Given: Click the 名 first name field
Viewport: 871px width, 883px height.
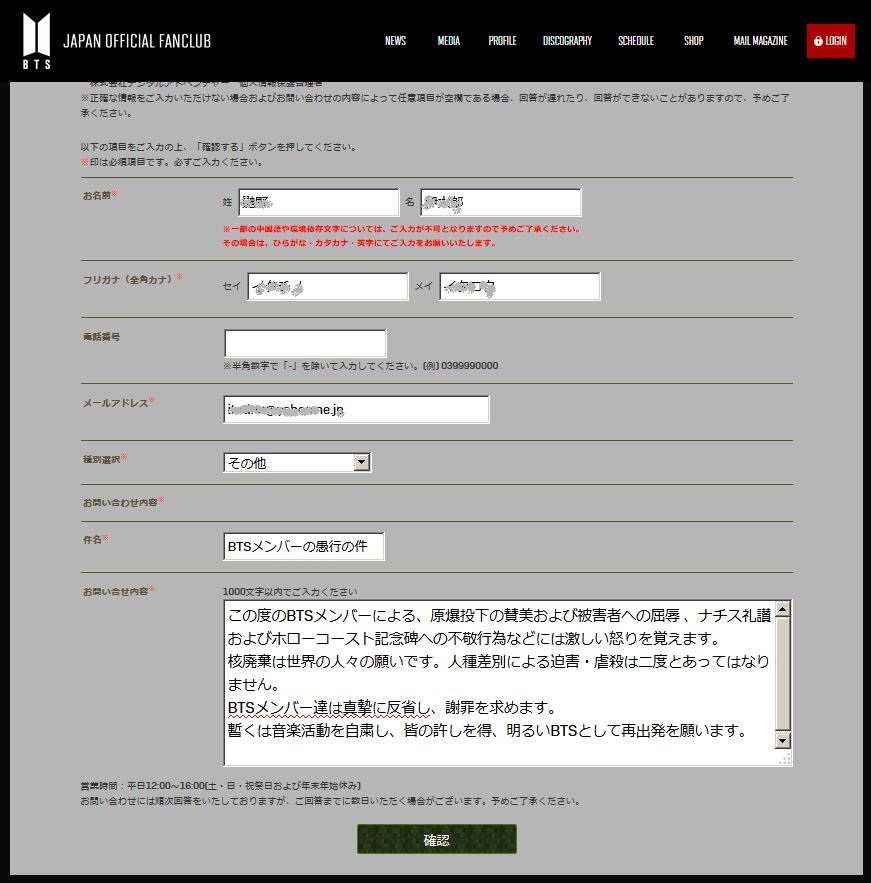Looking at the screenshot, I should pyautogui.click(x=500, y=202).
